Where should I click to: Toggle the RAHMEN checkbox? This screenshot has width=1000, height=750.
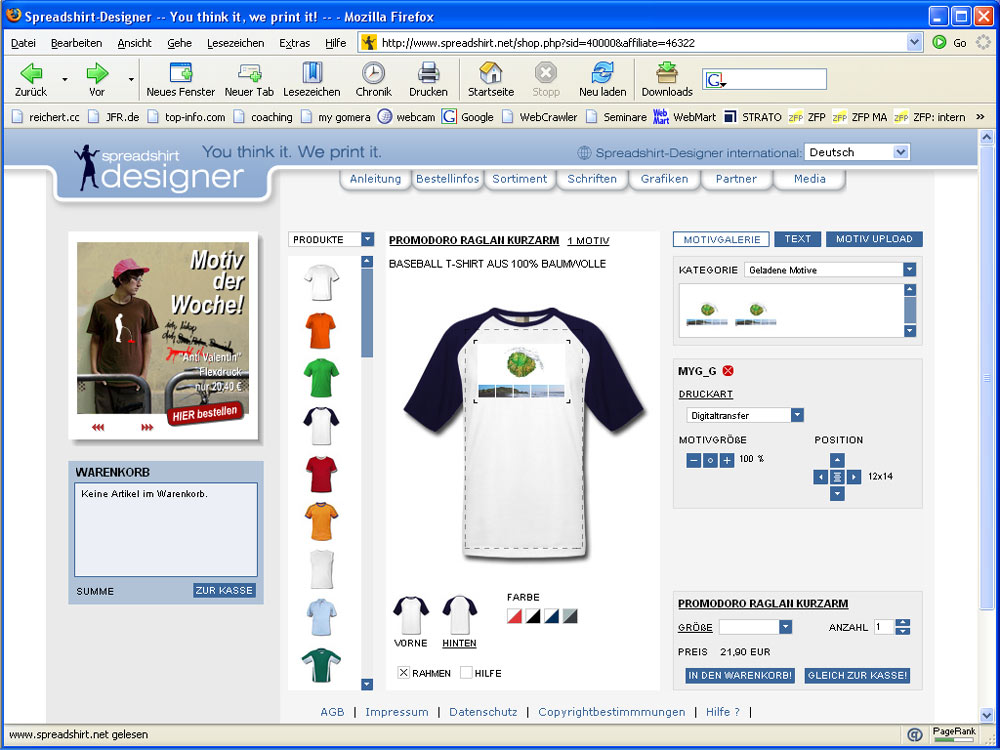pos(404,672)
